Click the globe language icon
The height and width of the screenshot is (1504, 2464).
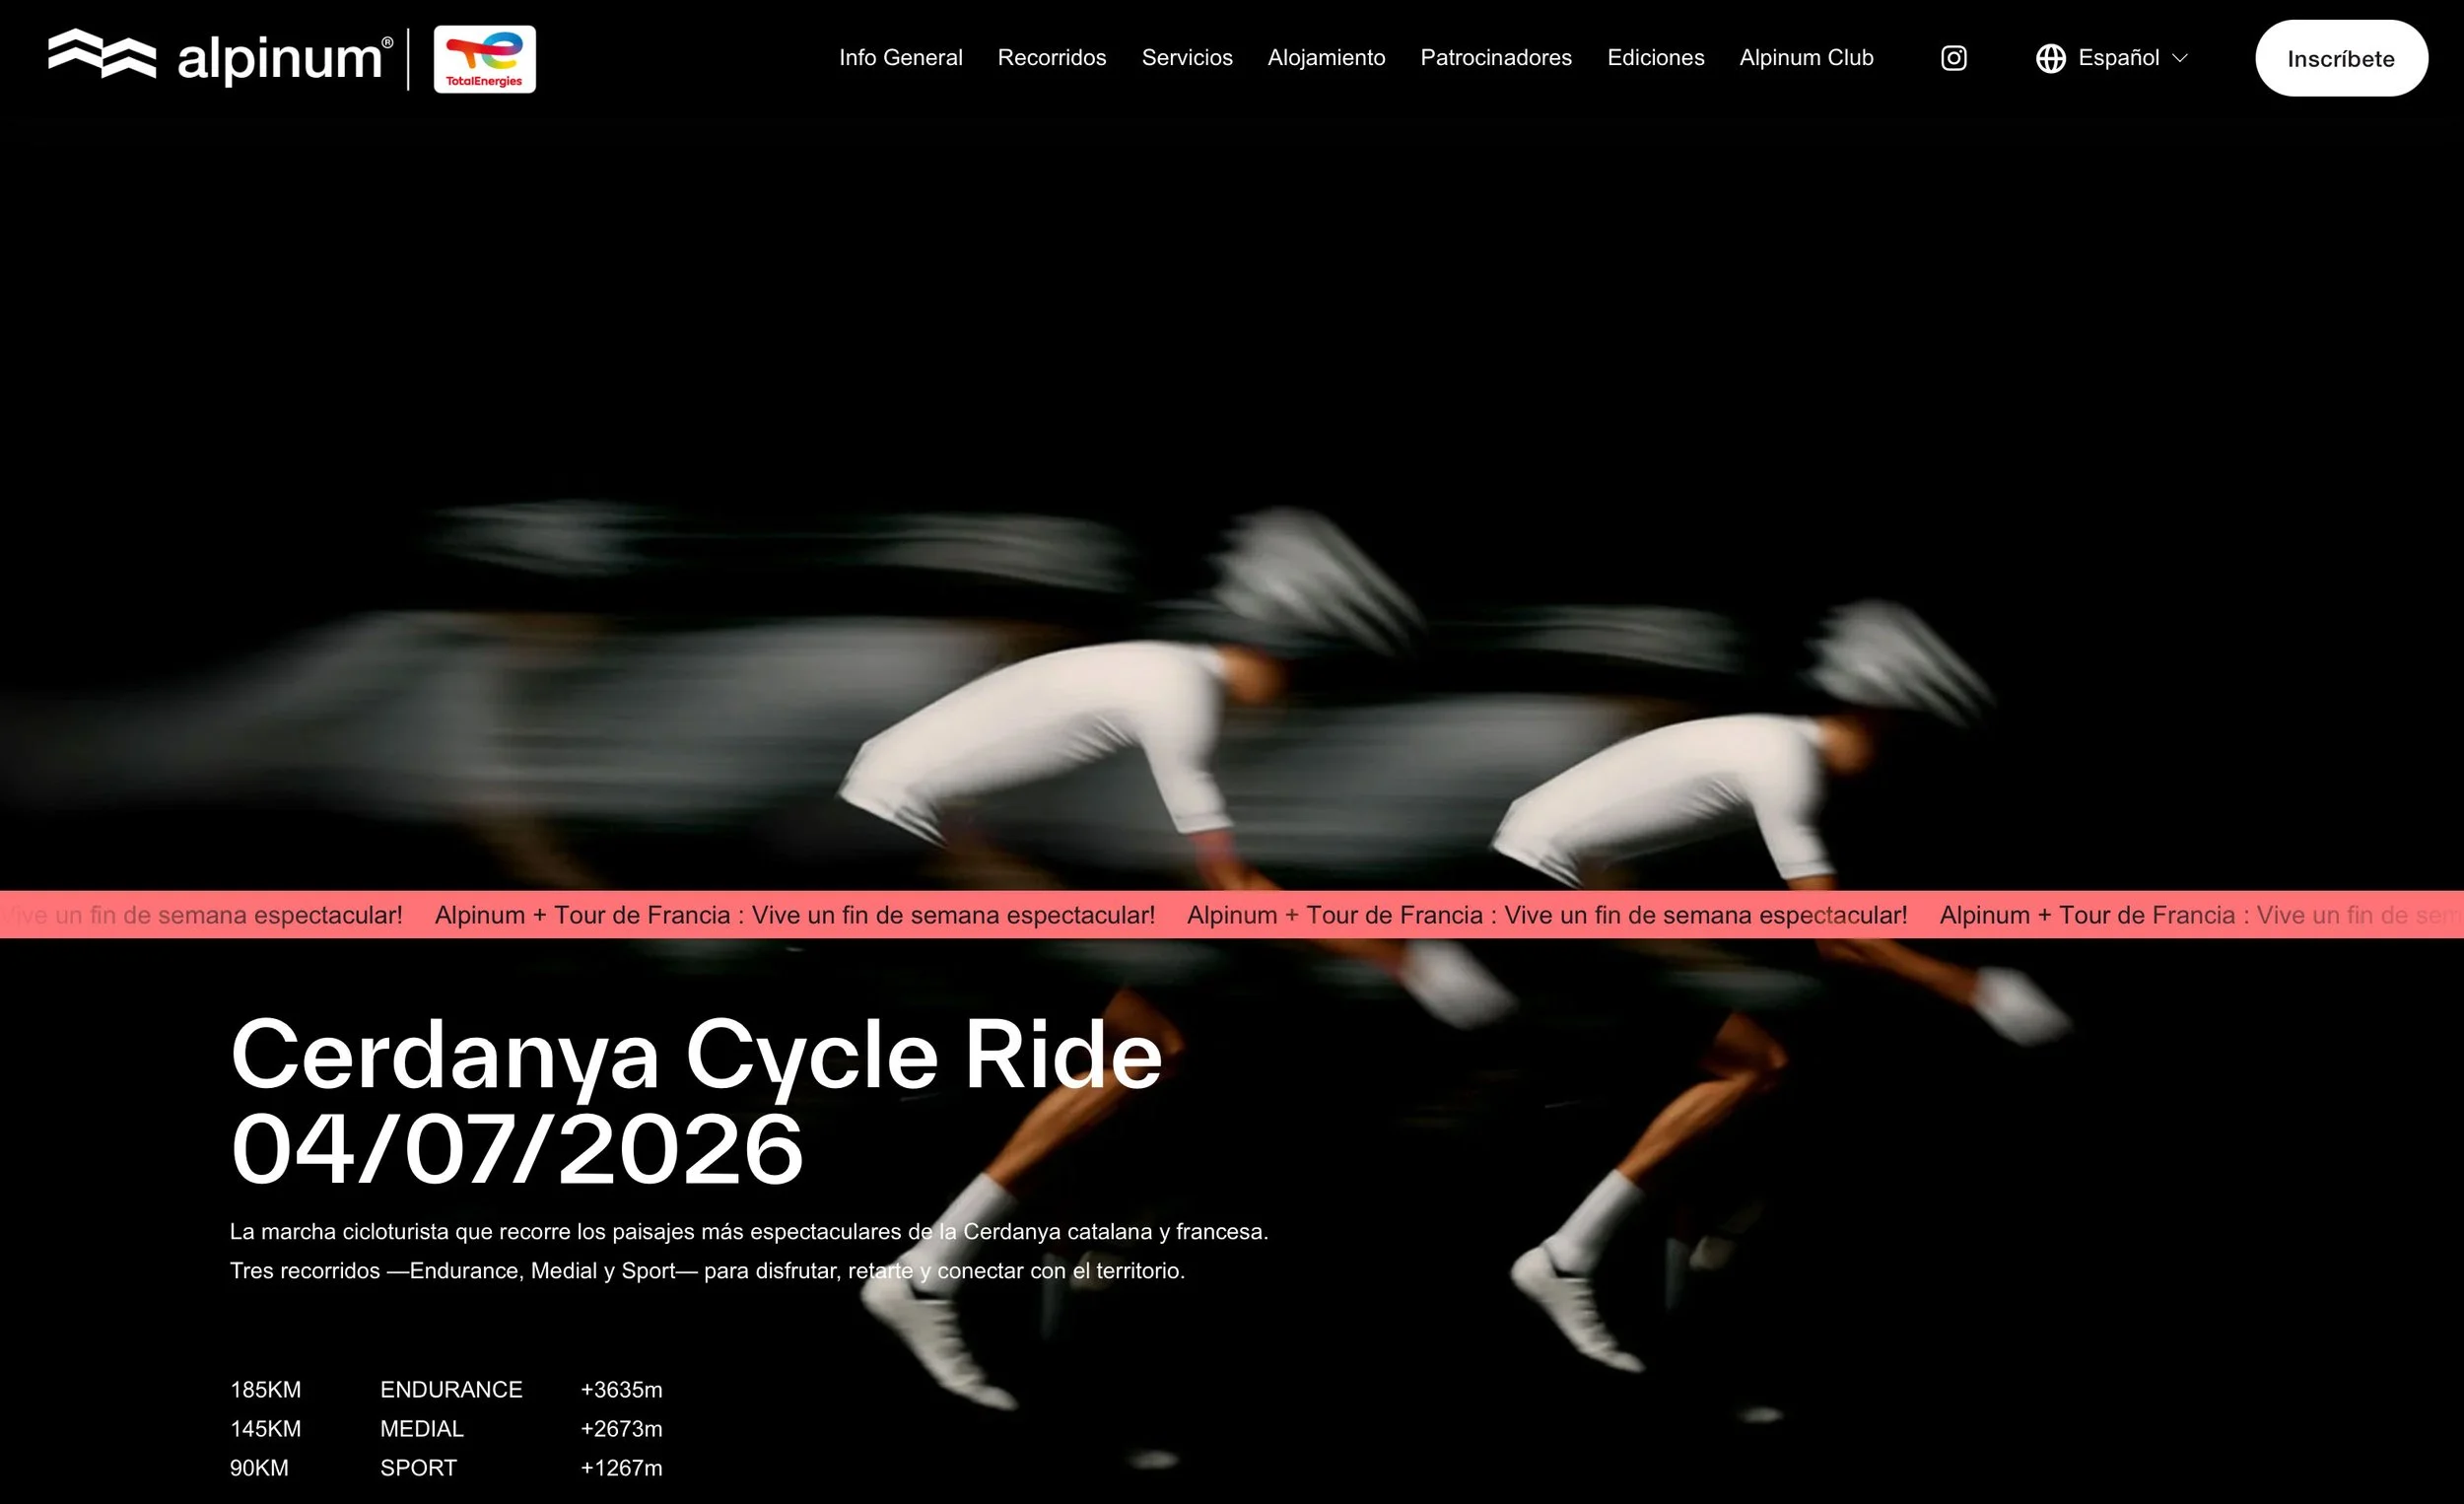(2050, 58)
